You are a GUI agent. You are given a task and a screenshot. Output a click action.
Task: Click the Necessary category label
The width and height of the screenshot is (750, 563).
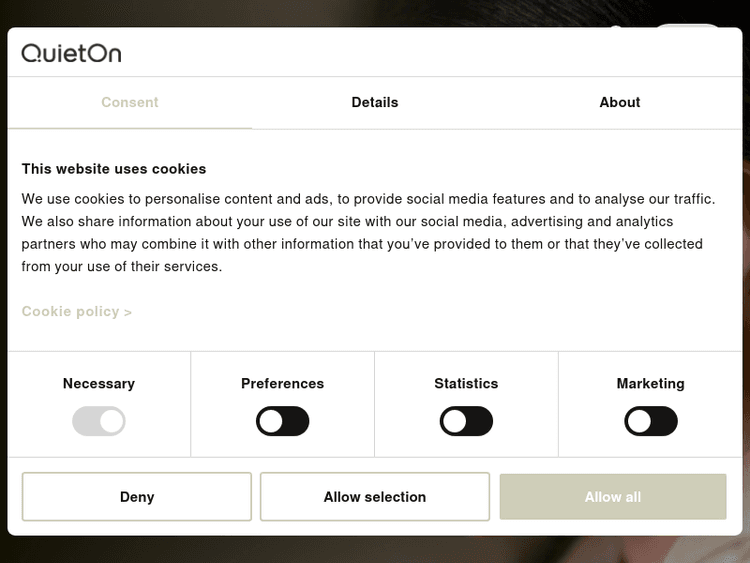[99, 383]
